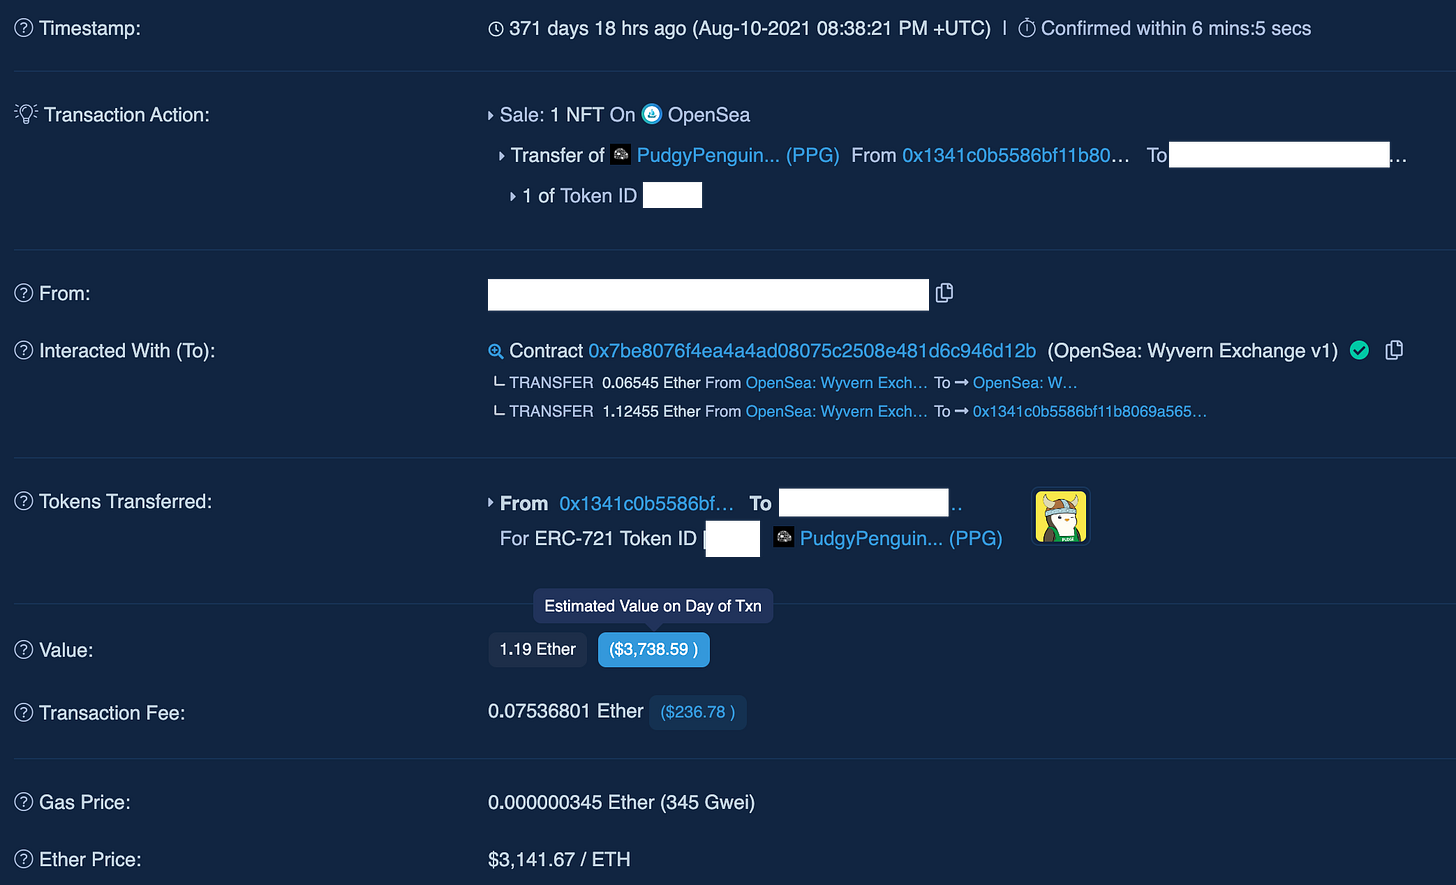Screen dimensions: 1456x885
Task: Click help icon beside Timestamp label
Action: pyautogui.click(x=24, y=29)
